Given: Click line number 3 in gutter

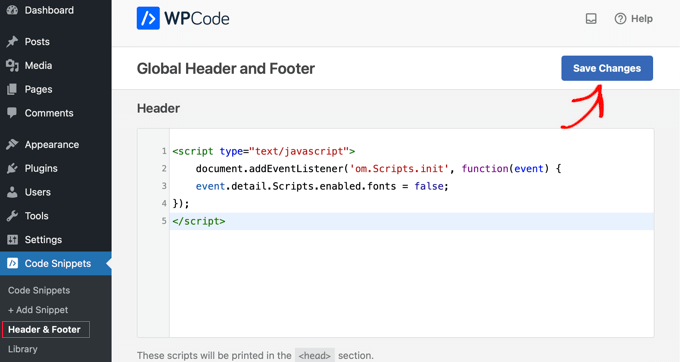Looking at the screenshot, I should (x=164, y=186).
